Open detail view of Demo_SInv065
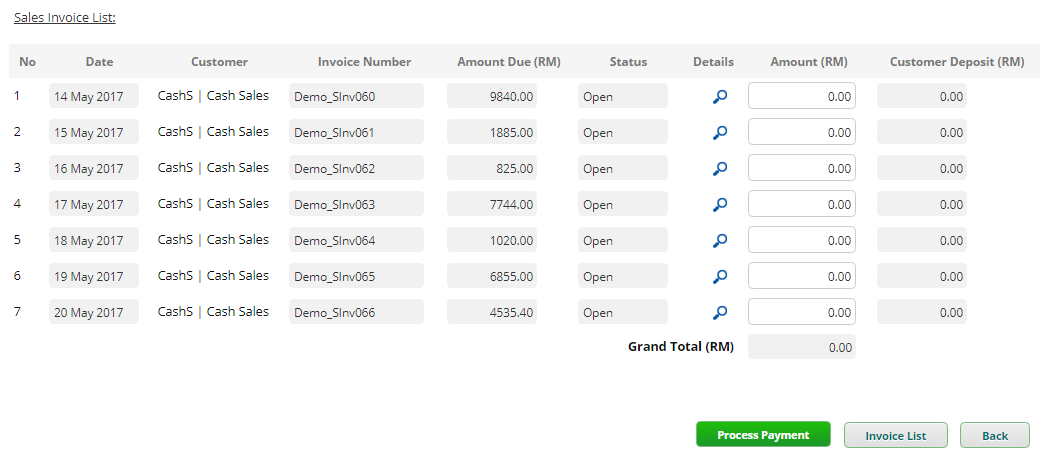Viewport: 1051px width, 462px height. pos(719,277)
